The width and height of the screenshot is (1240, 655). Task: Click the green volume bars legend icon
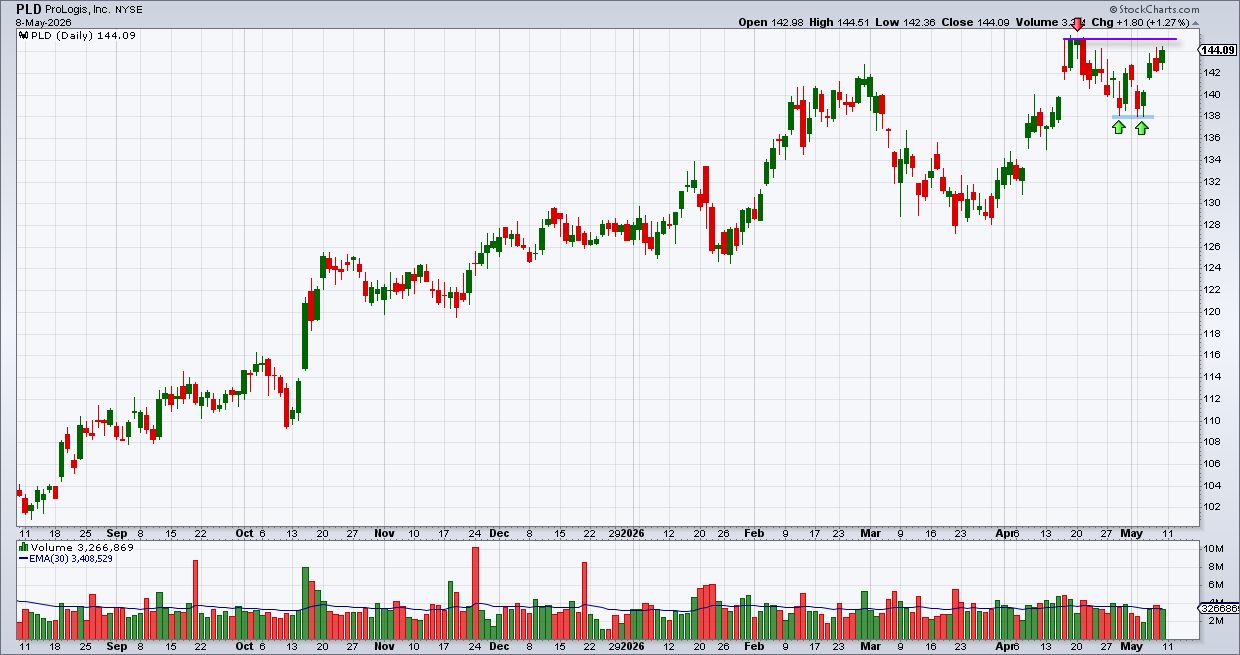23,548
